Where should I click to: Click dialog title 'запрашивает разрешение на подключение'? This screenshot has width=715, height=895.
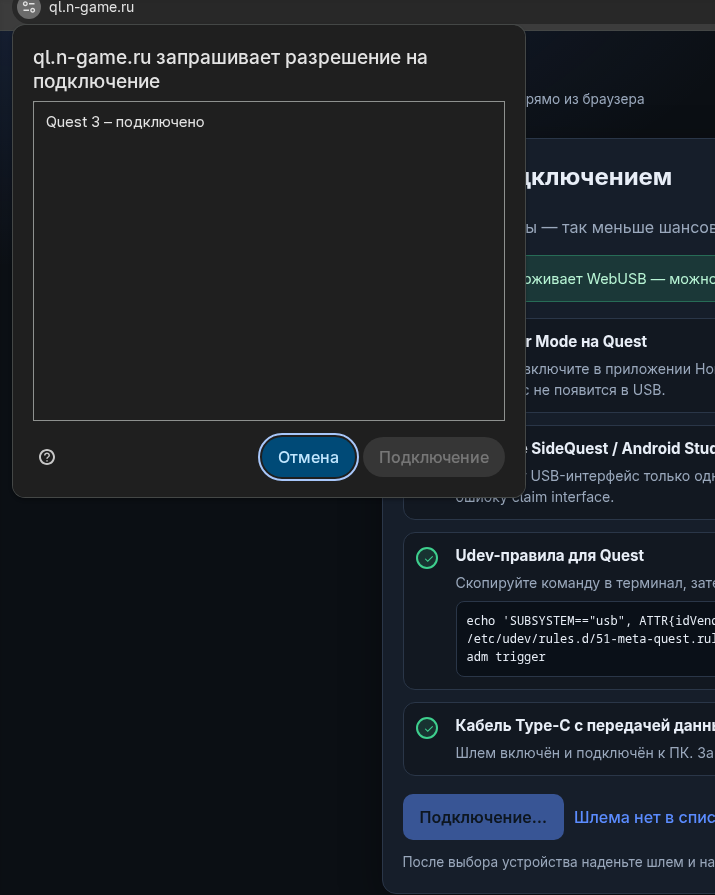[230, 69]
